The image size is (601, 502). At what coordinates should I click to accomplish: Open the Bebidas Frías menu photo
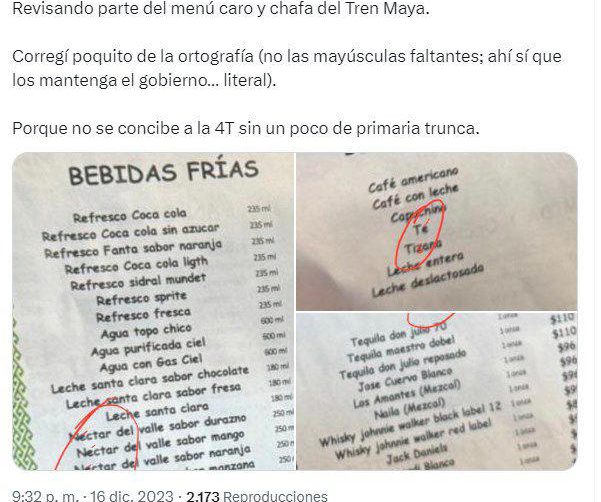coord(154,311)
